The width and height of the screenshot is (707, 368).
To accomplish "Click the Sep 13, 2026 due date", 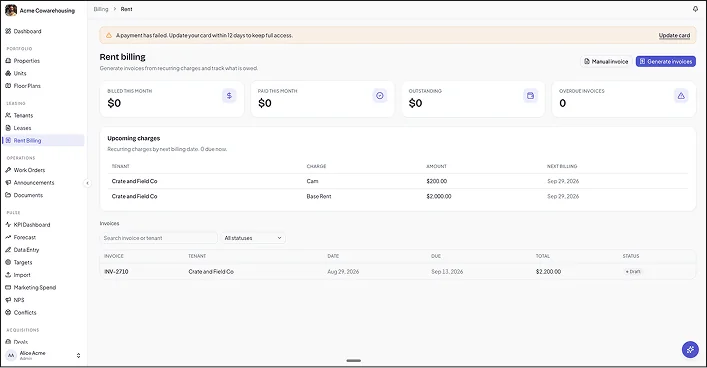I will [447, 272].
